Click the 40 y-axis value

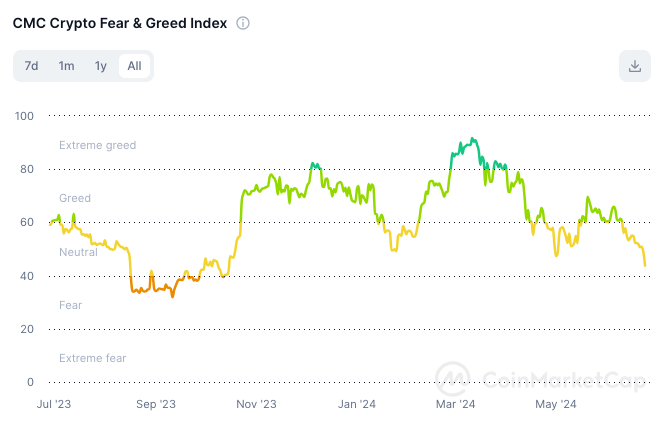point(27,276)
